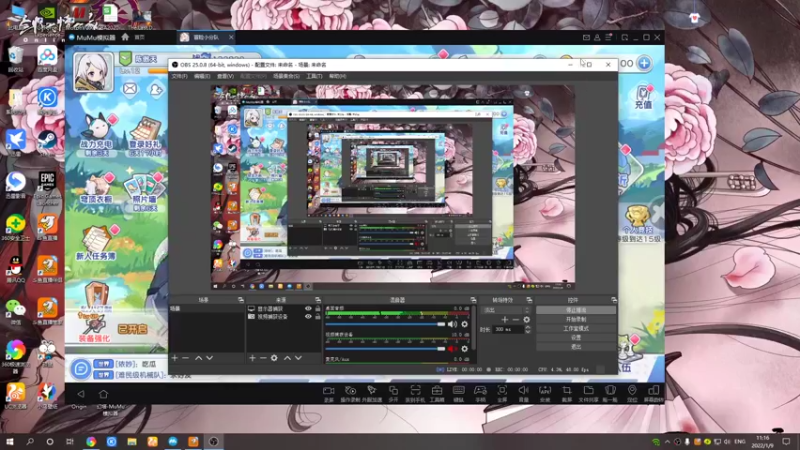Click desktop audio volume slider in mixer

pos(385,324)
